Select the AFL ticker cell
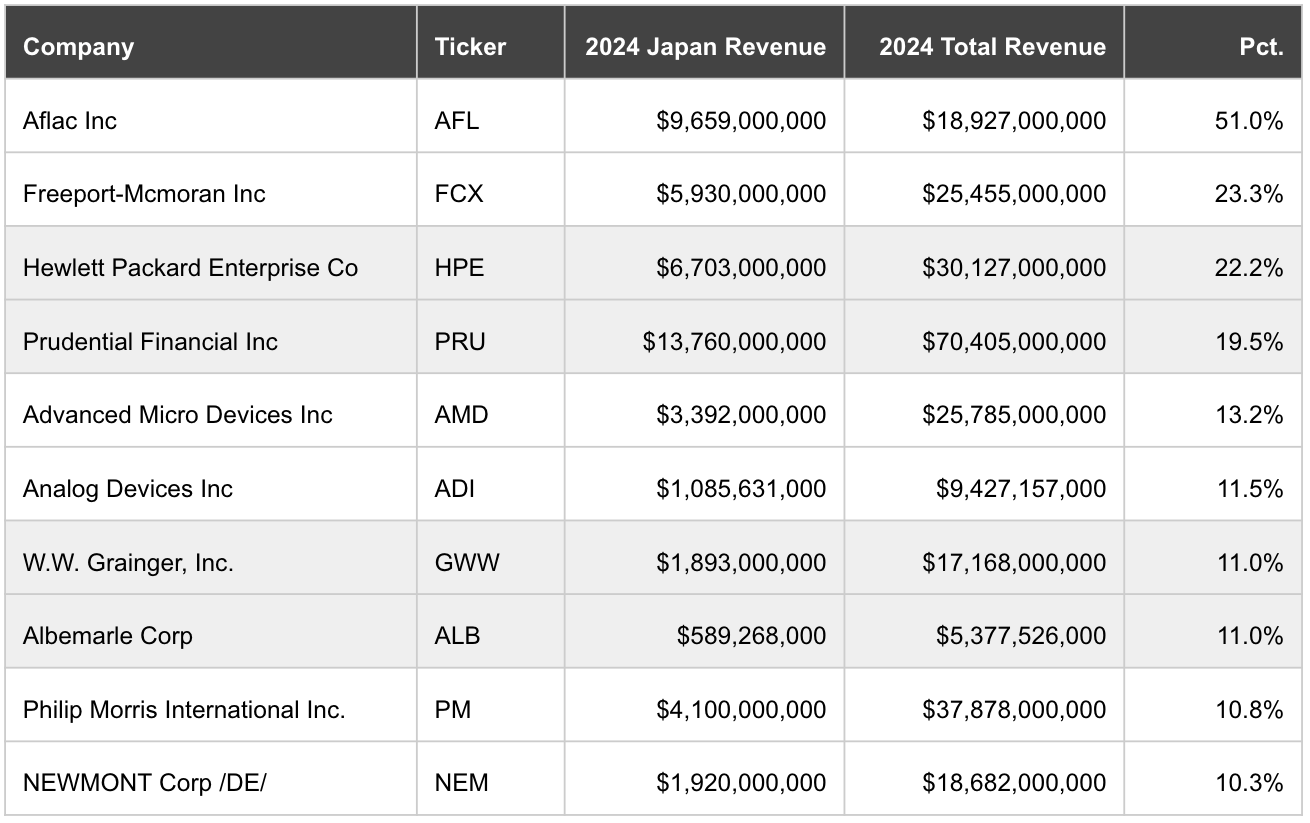Viewport: 1310px width, 823px height. click(x=490, y=116)
